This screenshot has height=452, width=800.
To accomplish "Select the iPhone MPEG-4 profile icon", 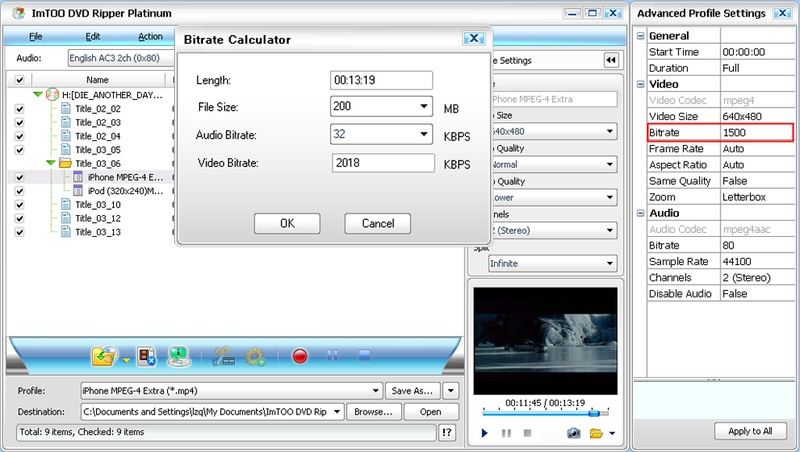I will 78,177.
